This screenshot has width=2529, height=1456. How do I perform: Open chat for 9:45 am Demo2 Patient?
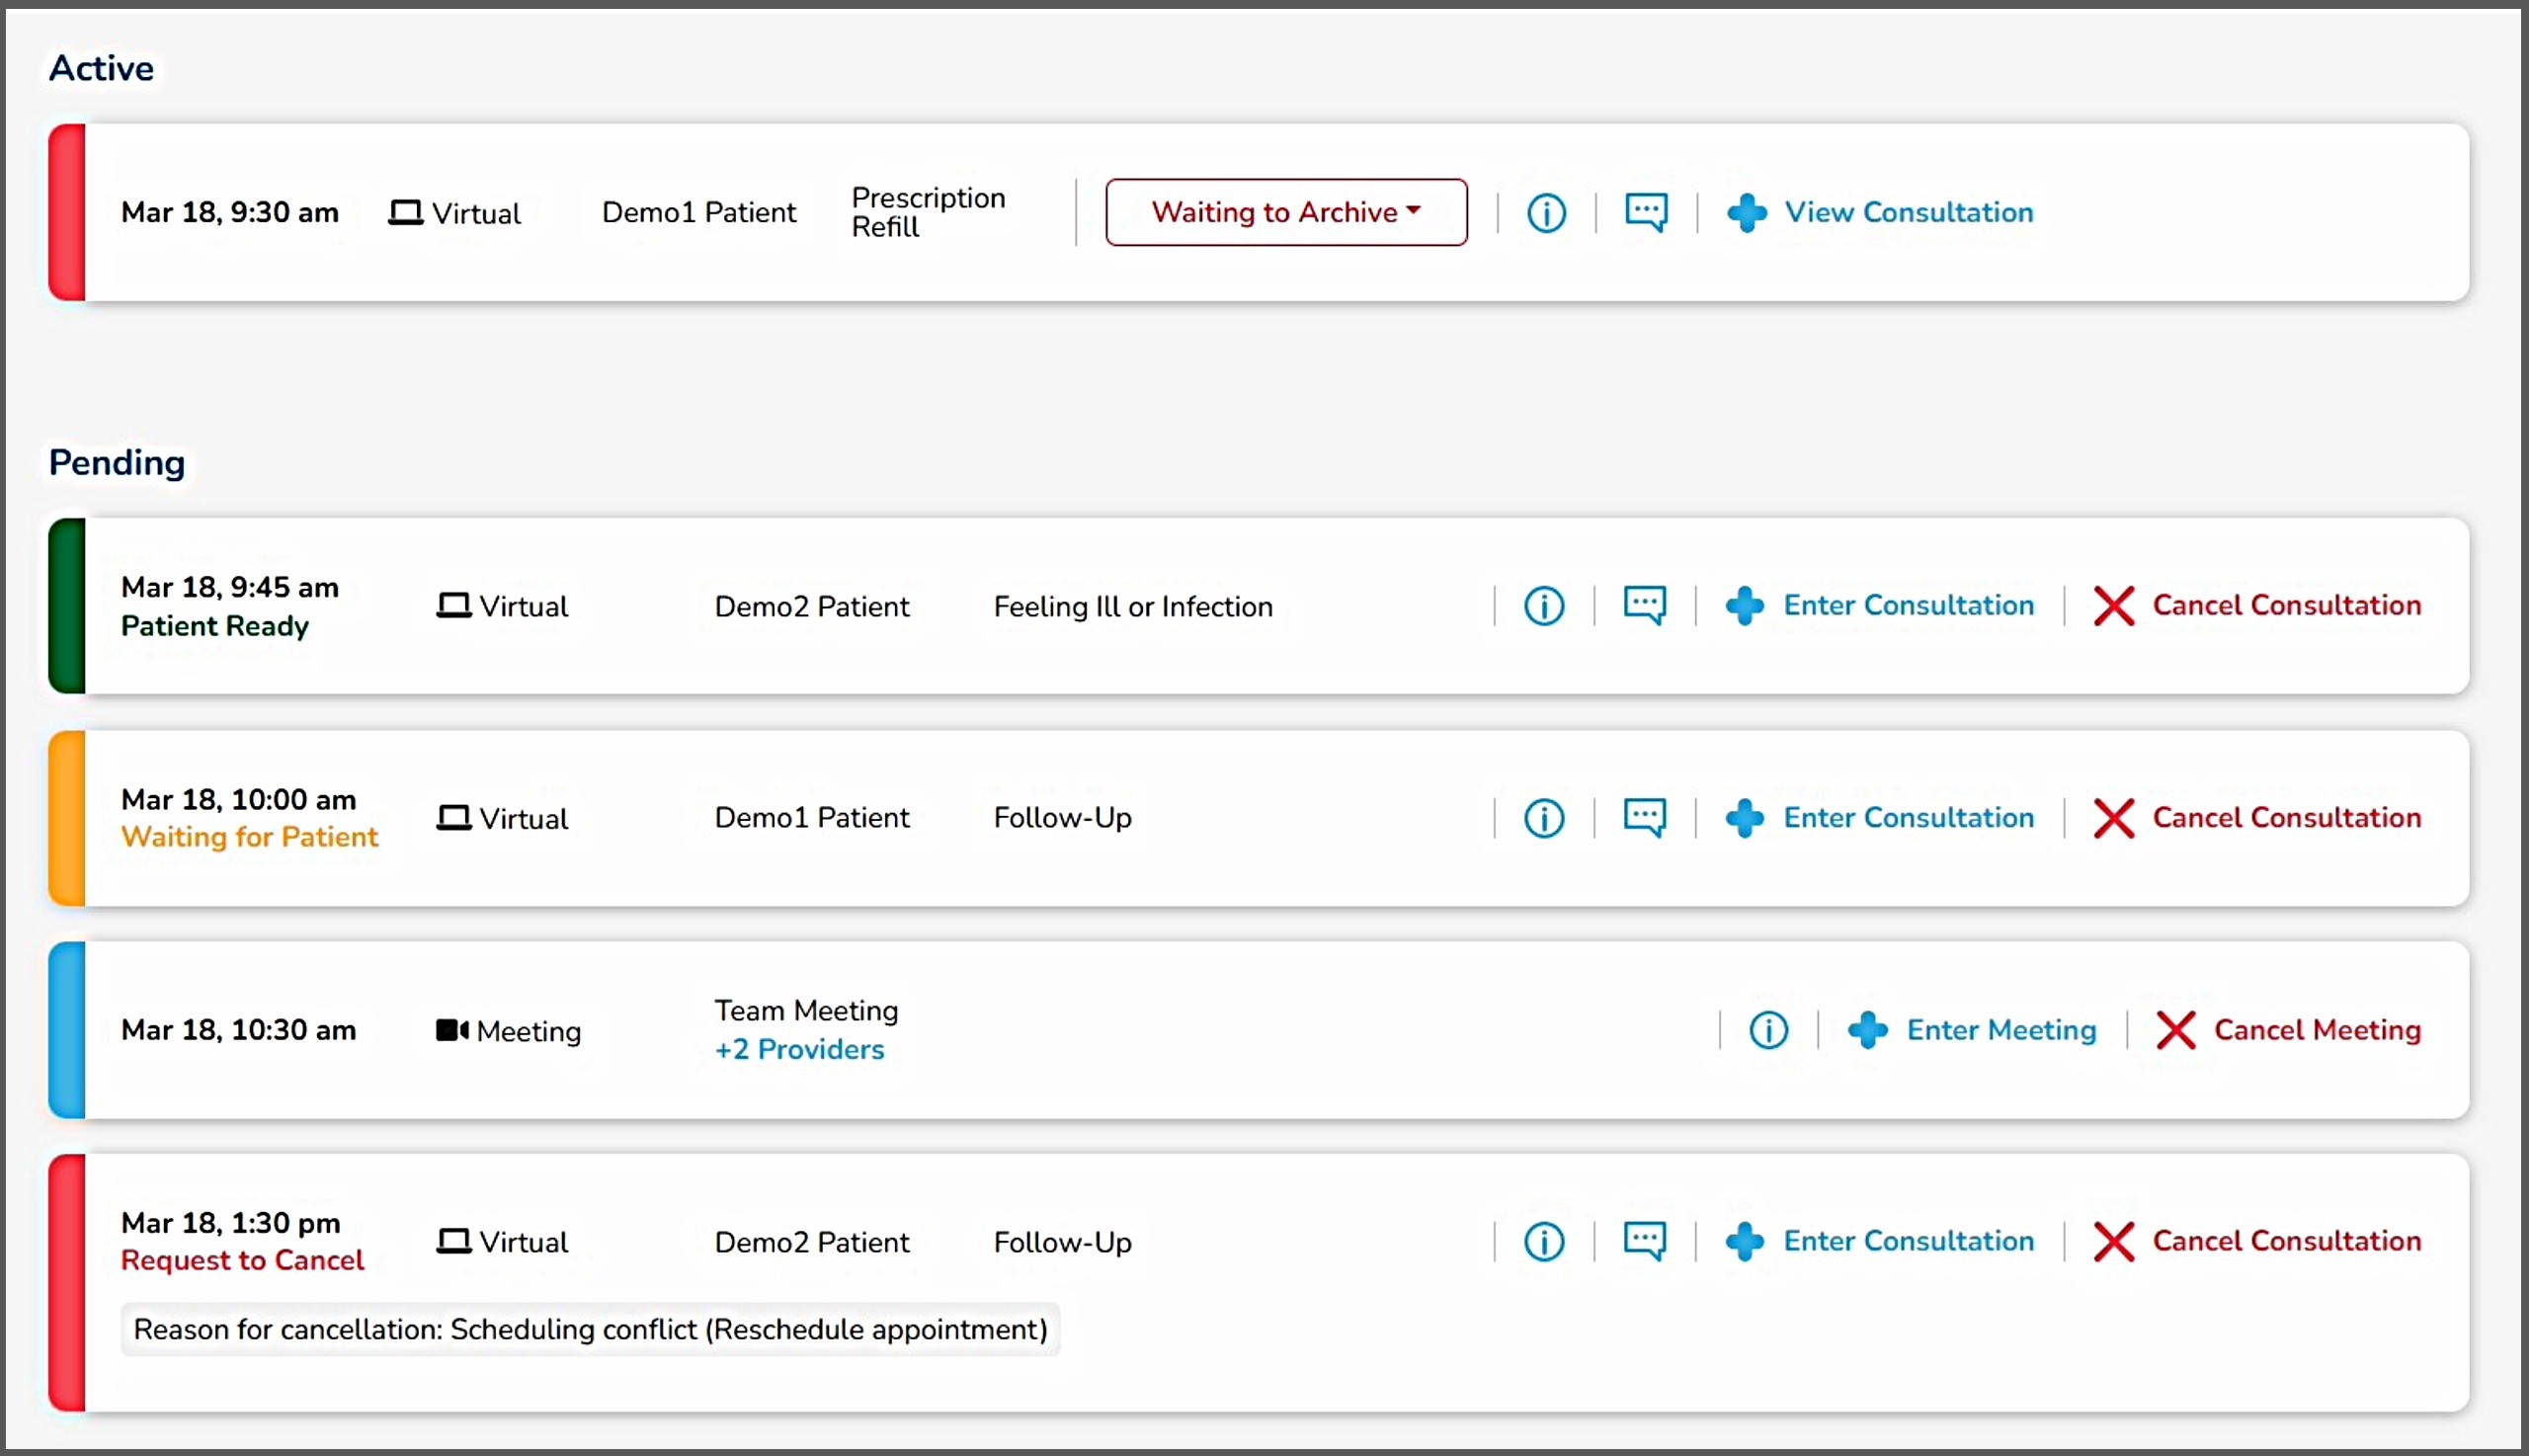1644,606
